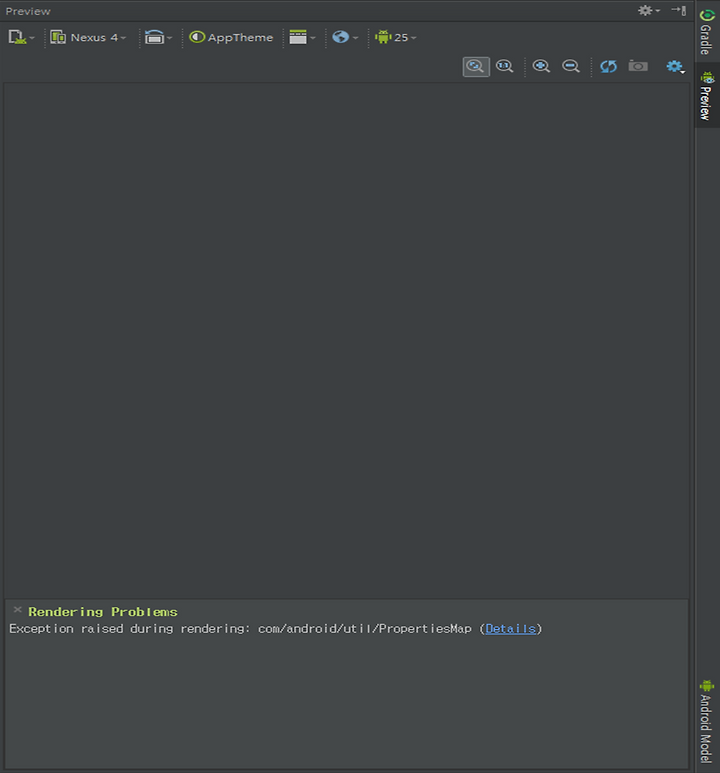Open the Gradle side tab

point(706,32)
